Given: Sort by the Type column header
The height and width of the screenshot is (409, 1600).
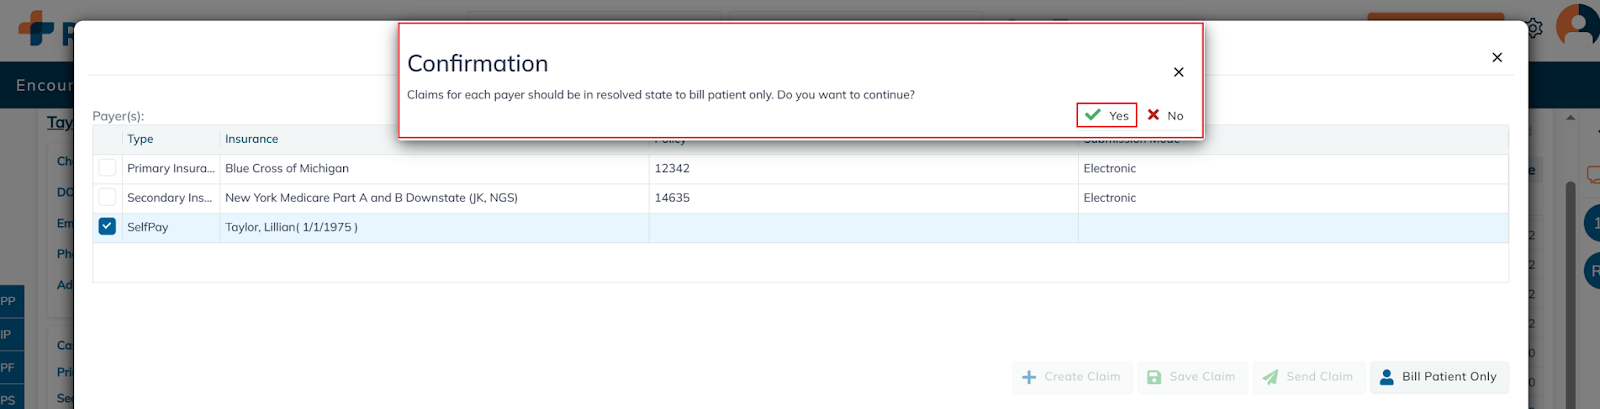Looking at the screenshot, I should (x=141, y=139).
